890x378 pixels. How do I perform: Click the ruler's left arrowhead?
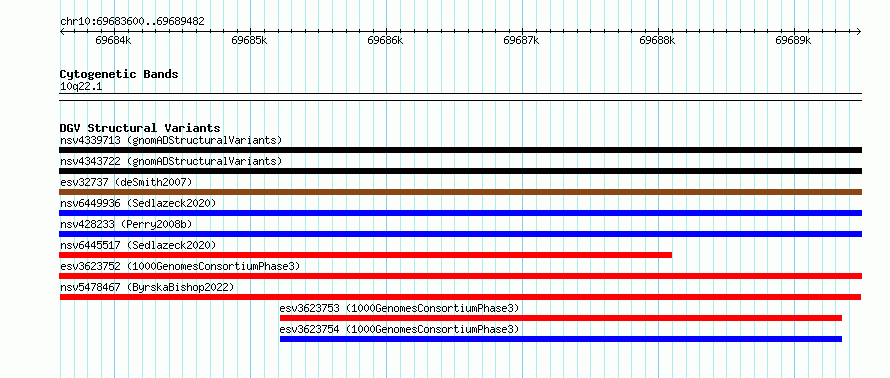(62, 31)
